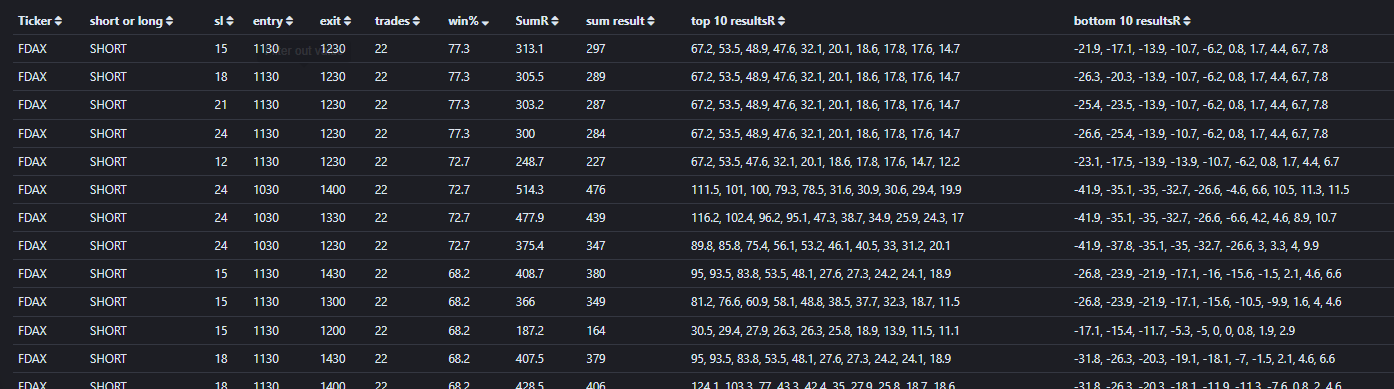Select the SumR value 313.1
The image size is (1394, 389).
point(529,49)
